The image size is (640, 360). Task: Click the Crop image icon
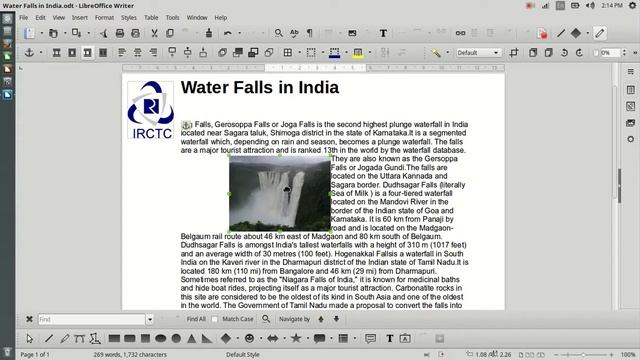(514, 52)
